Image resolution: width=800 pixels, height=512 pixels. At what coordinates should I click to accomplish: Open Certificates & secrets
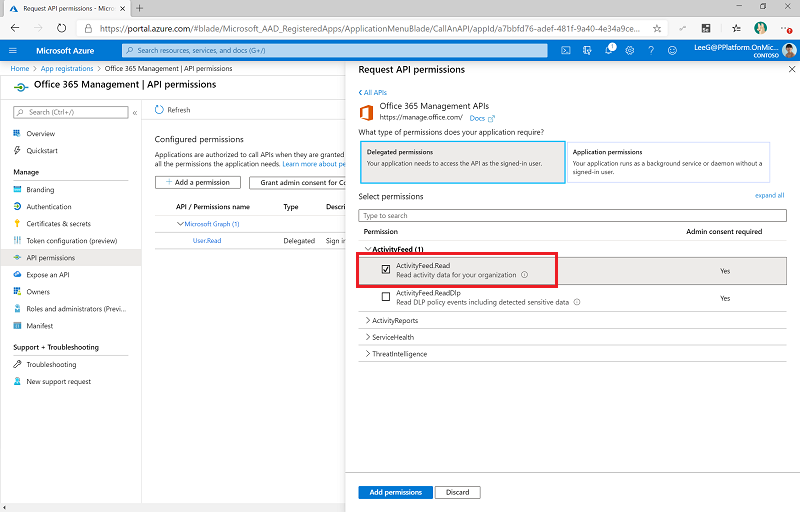coord(58,224)
